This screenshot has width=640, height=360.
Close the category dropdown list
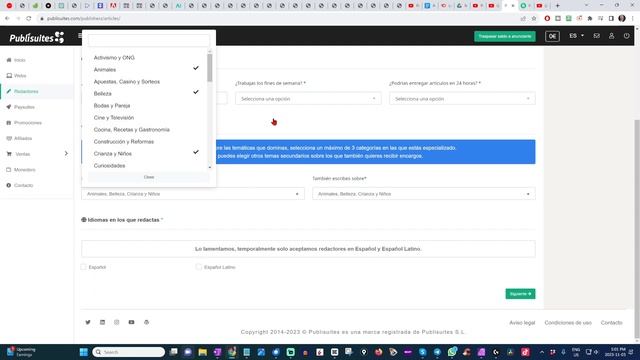pos(149,177)
